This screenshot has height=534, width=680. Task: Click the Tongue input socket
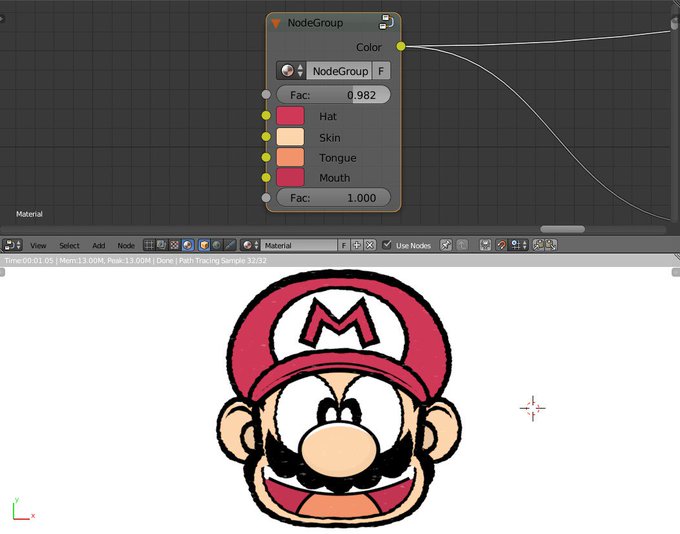[x=266, y=157]
